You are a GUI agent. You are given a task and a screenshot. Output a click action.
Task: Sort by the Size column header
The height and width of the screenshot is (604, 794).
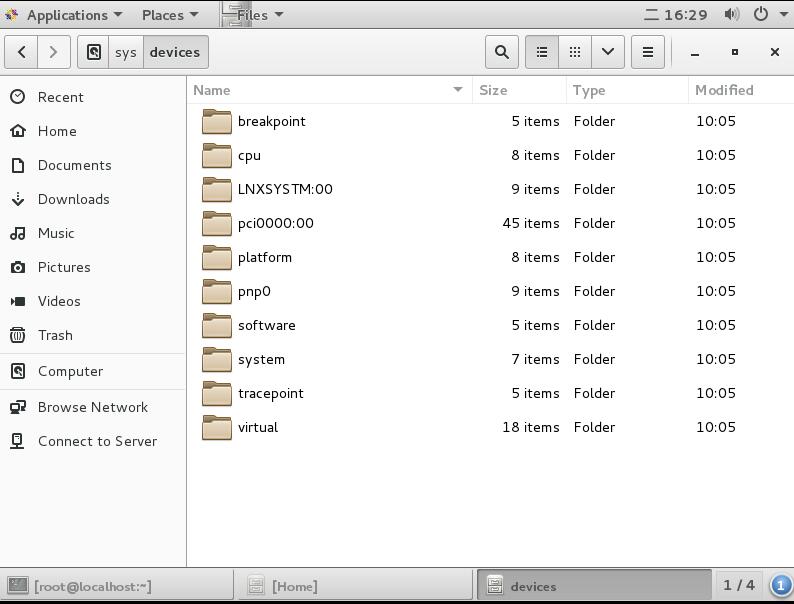point(519,90)
